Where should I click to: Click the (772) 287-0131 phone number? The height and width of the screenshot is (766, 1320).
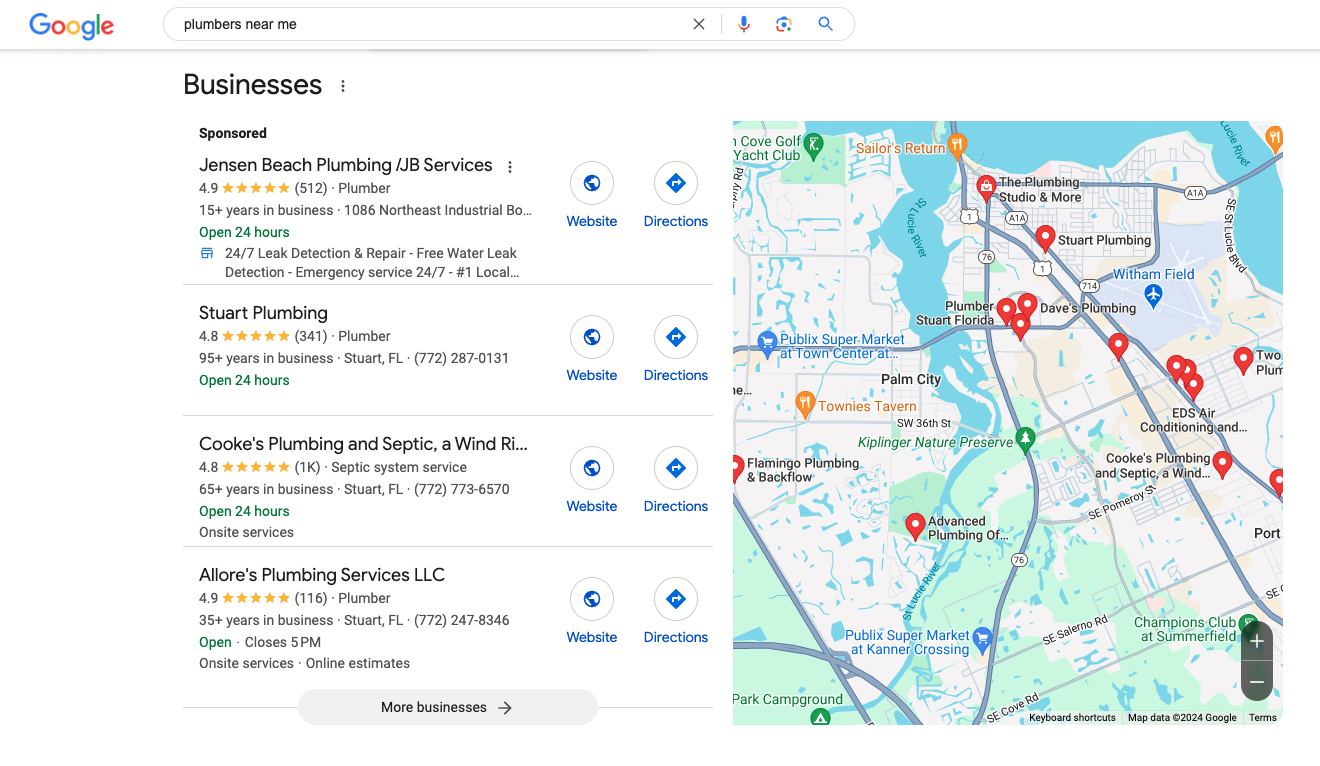[461, 358]
